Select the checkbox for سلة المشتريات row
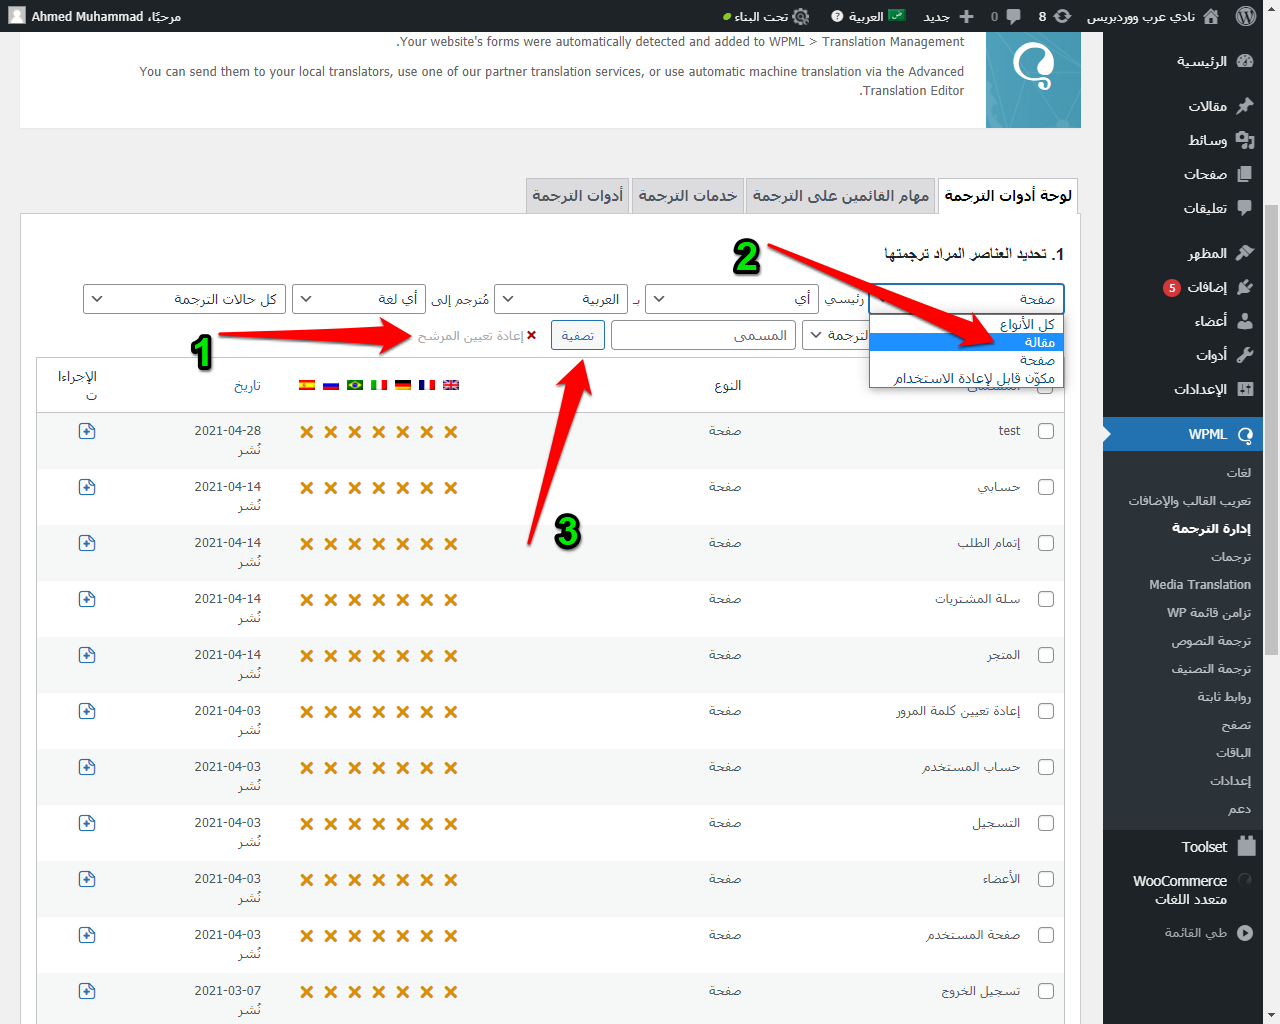This screenshot has height=1024, width=1280. point(1046,599)
